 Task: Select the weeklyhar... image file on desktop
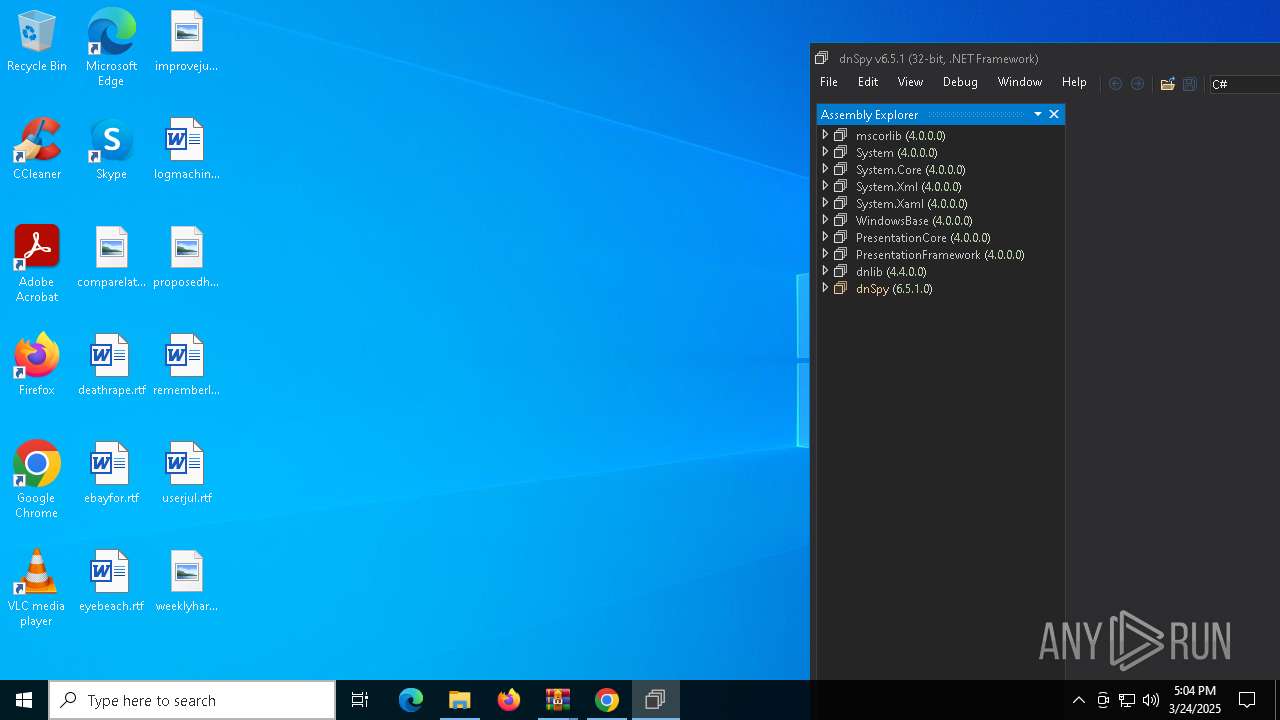coord(186,581)
